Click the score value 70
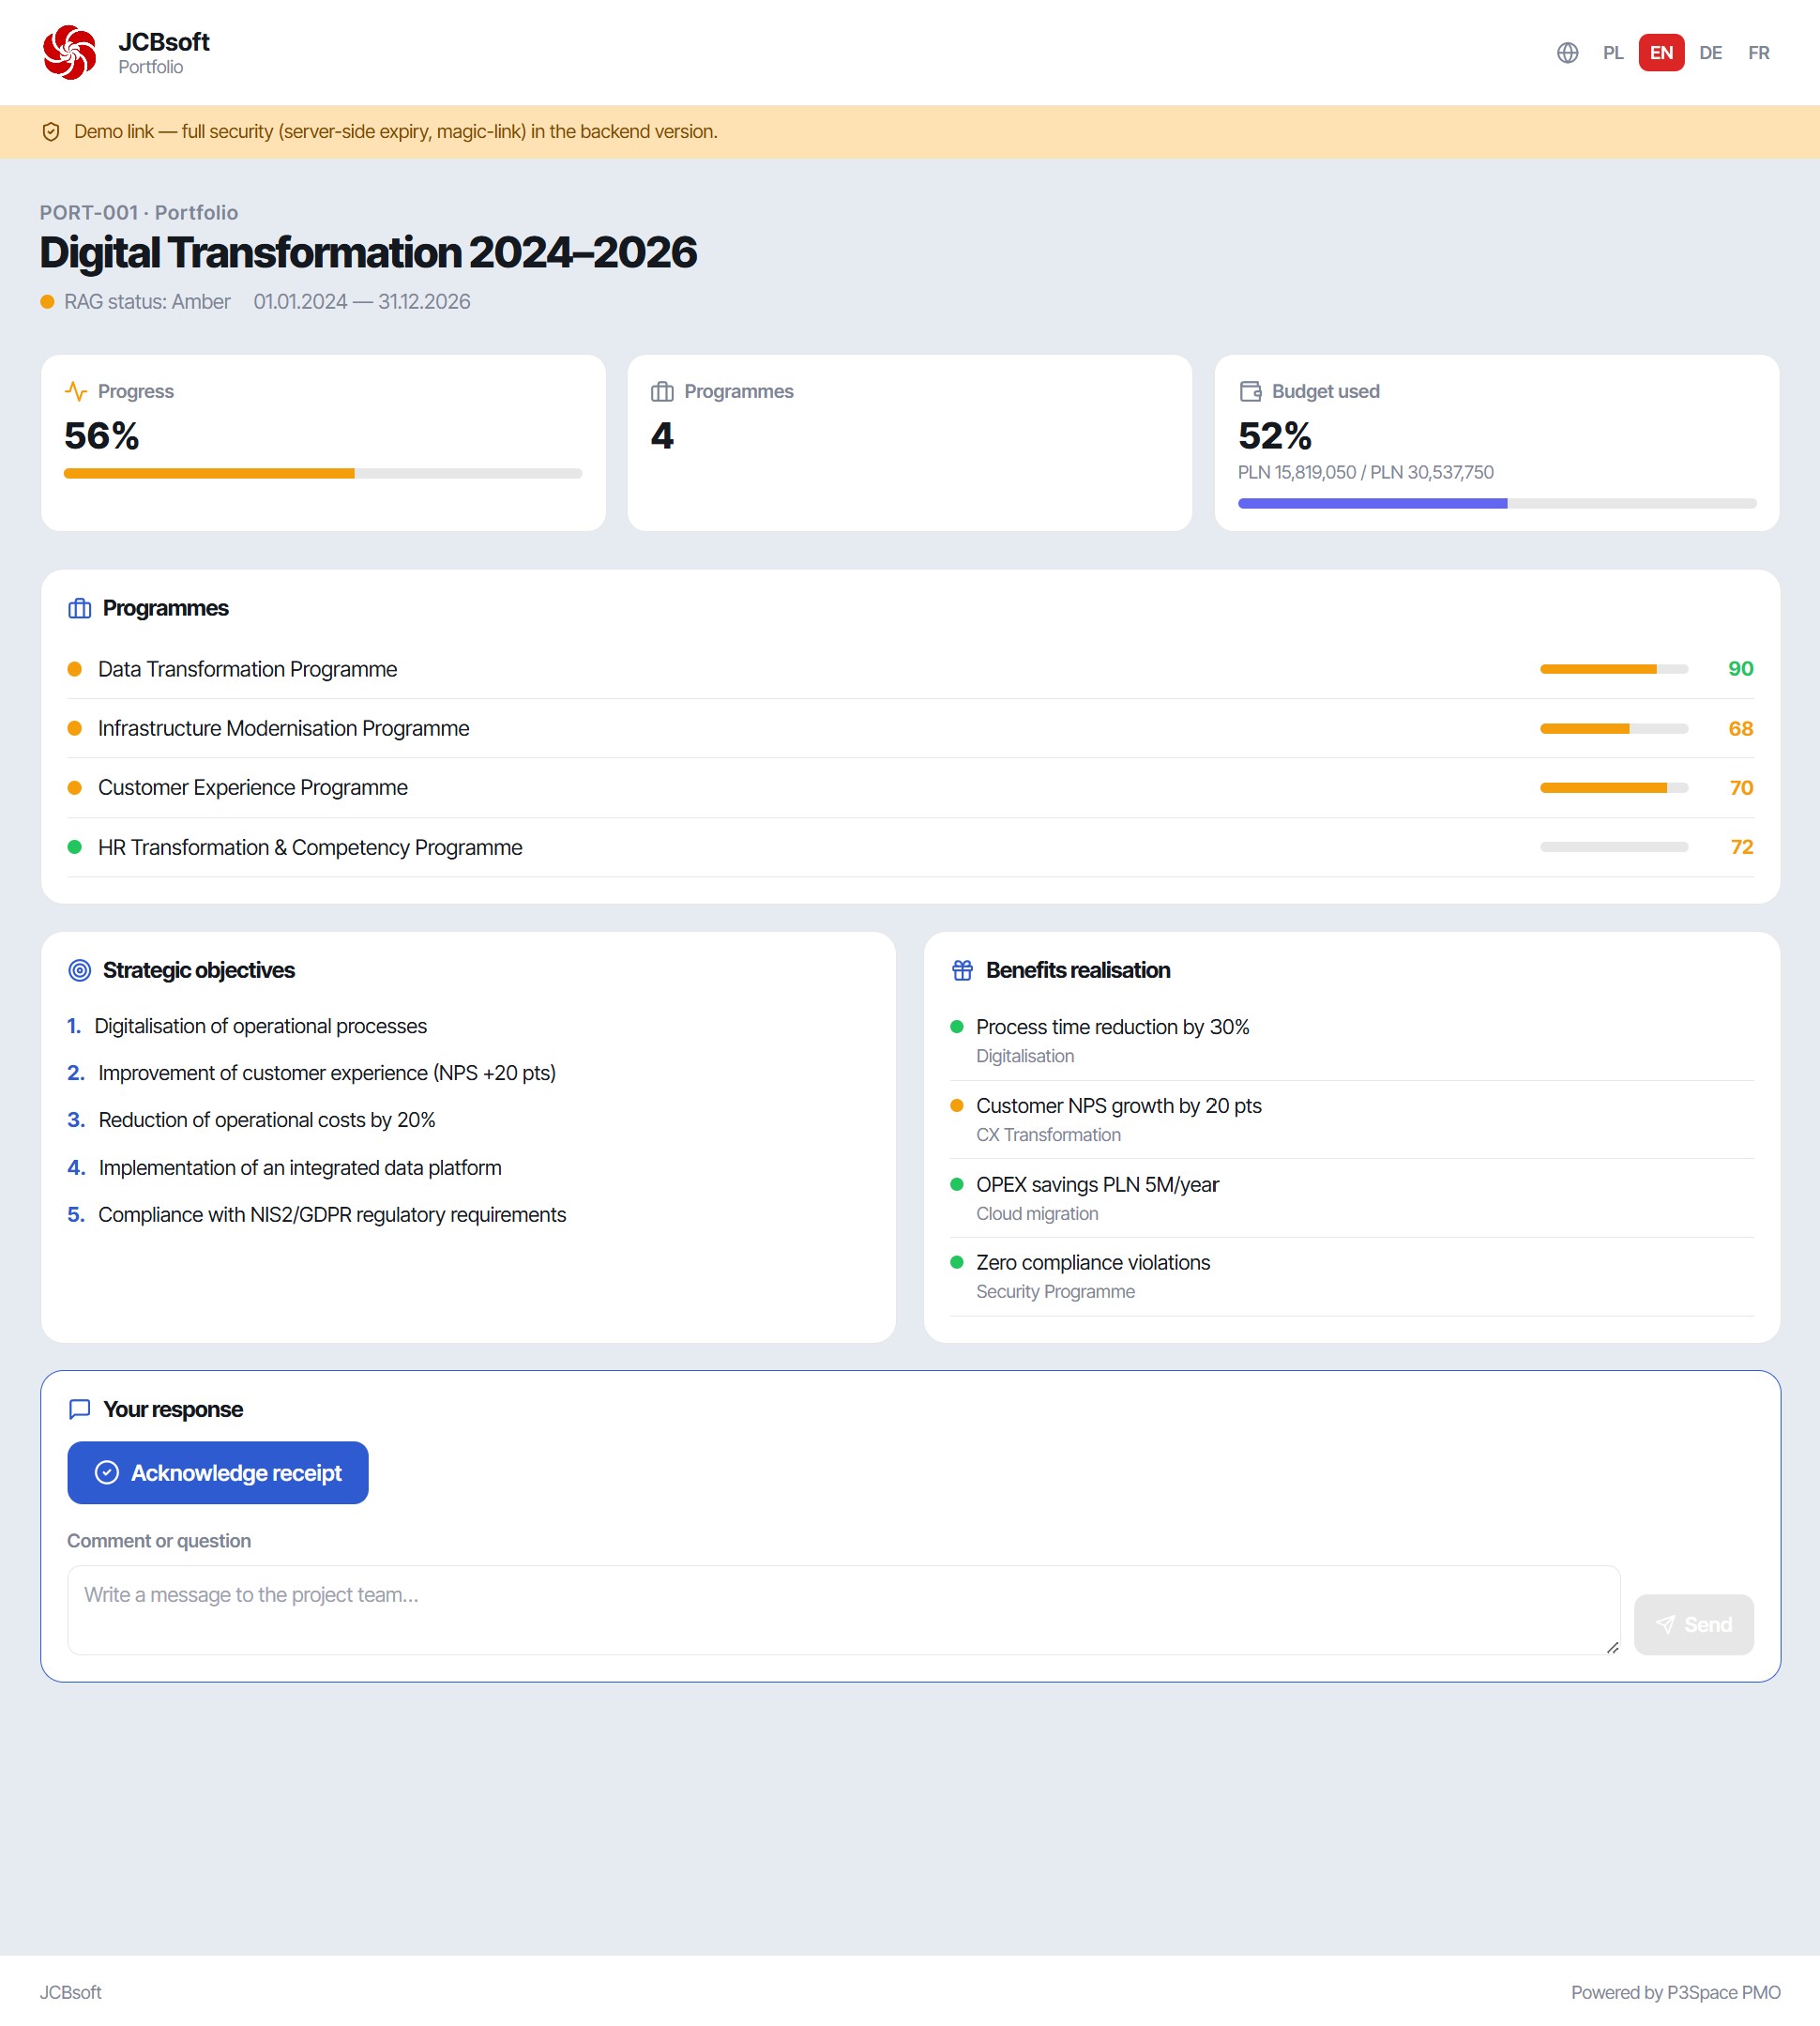 [1741, 788]
